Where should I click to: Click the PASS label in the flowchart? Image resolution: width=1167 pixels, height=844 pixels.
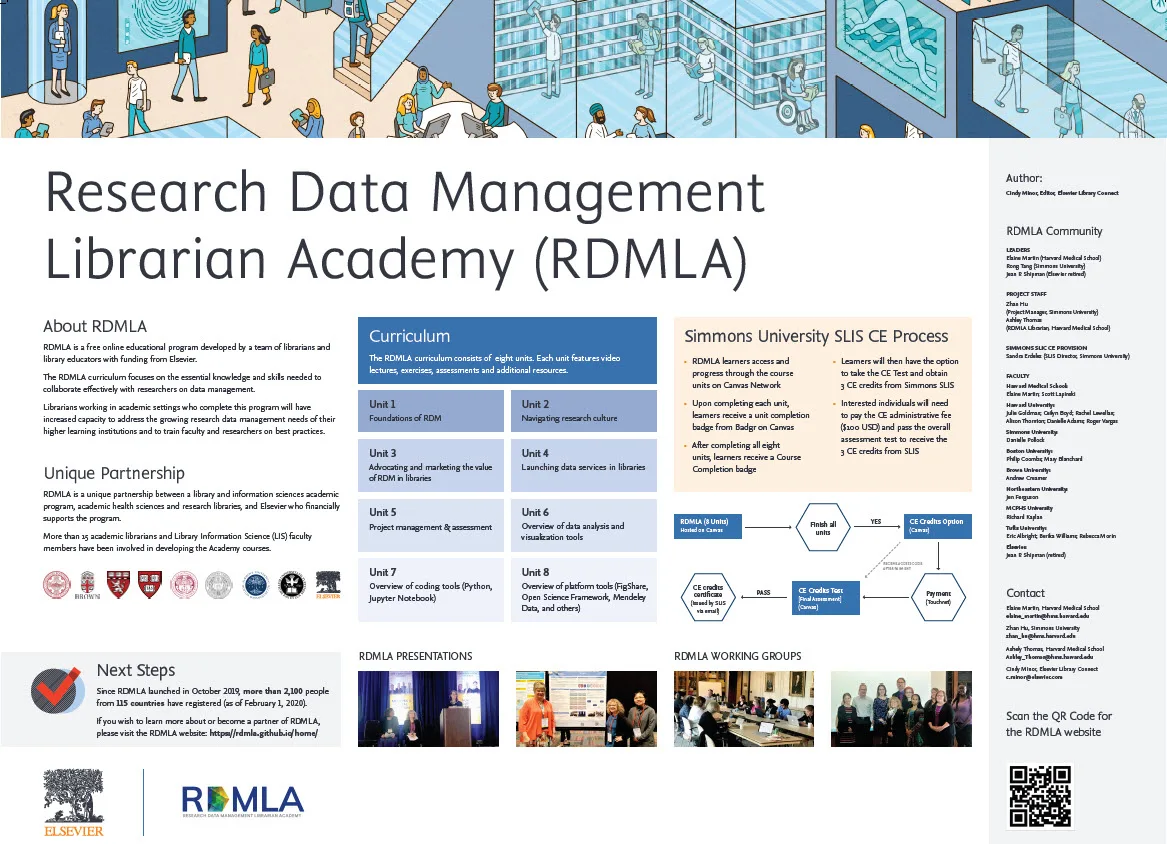763,593
